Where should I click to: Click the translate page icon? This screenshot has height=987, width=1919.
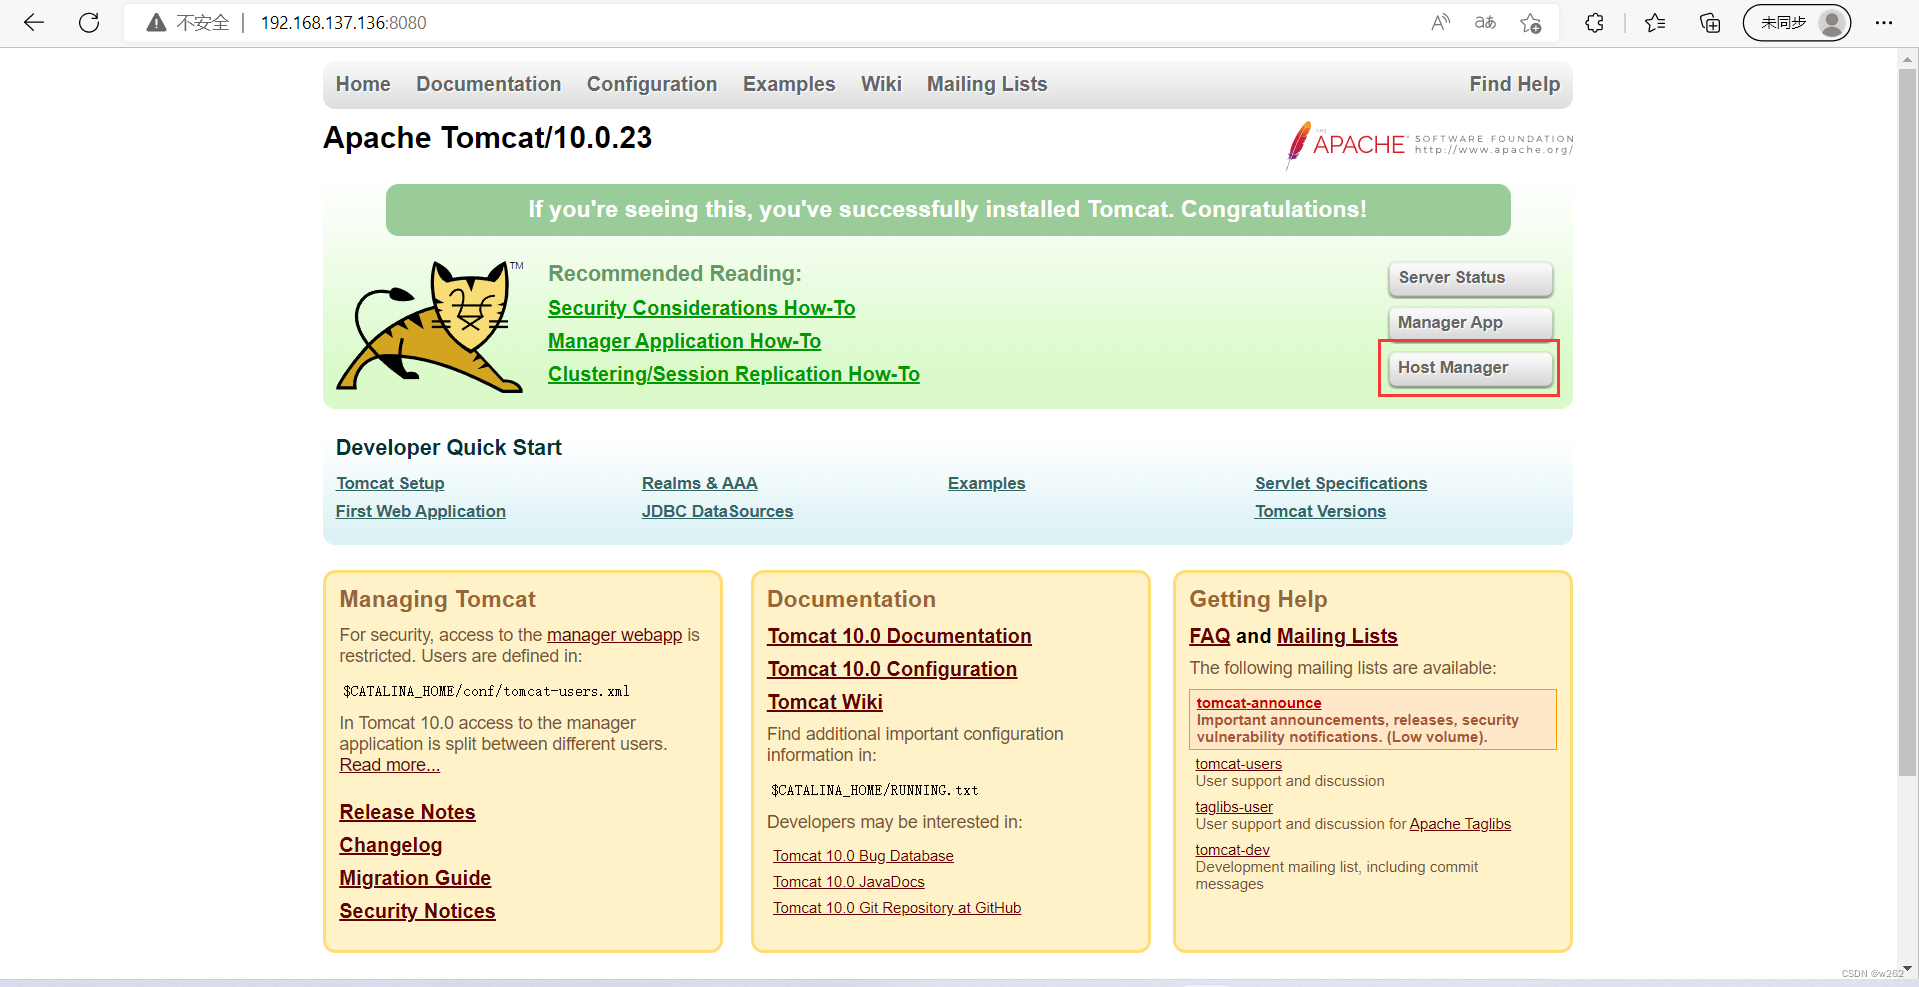click(x=1485, y=22)
